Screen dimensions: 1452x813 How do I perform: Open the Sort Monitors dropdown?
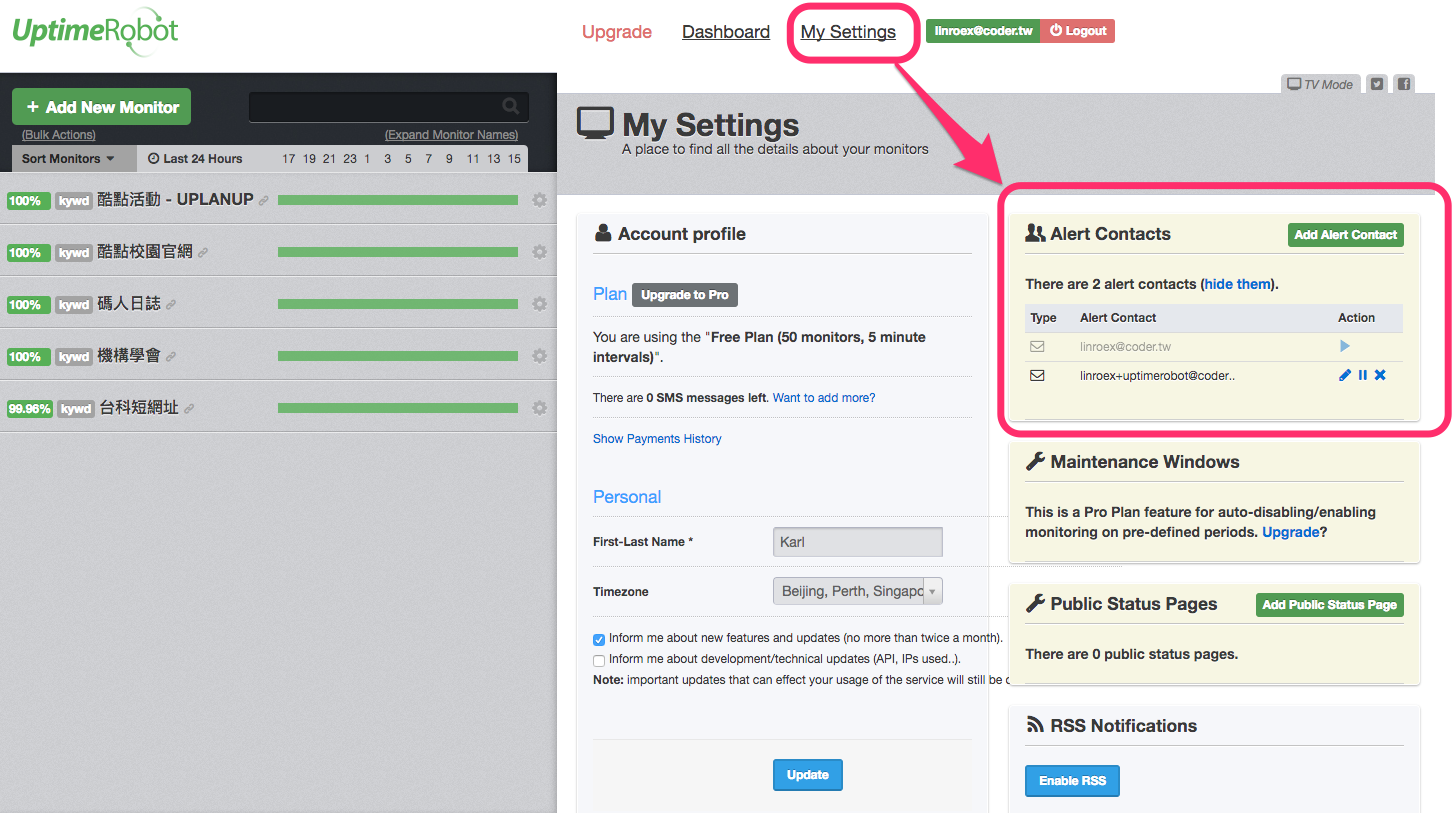[x=68, y=159]
